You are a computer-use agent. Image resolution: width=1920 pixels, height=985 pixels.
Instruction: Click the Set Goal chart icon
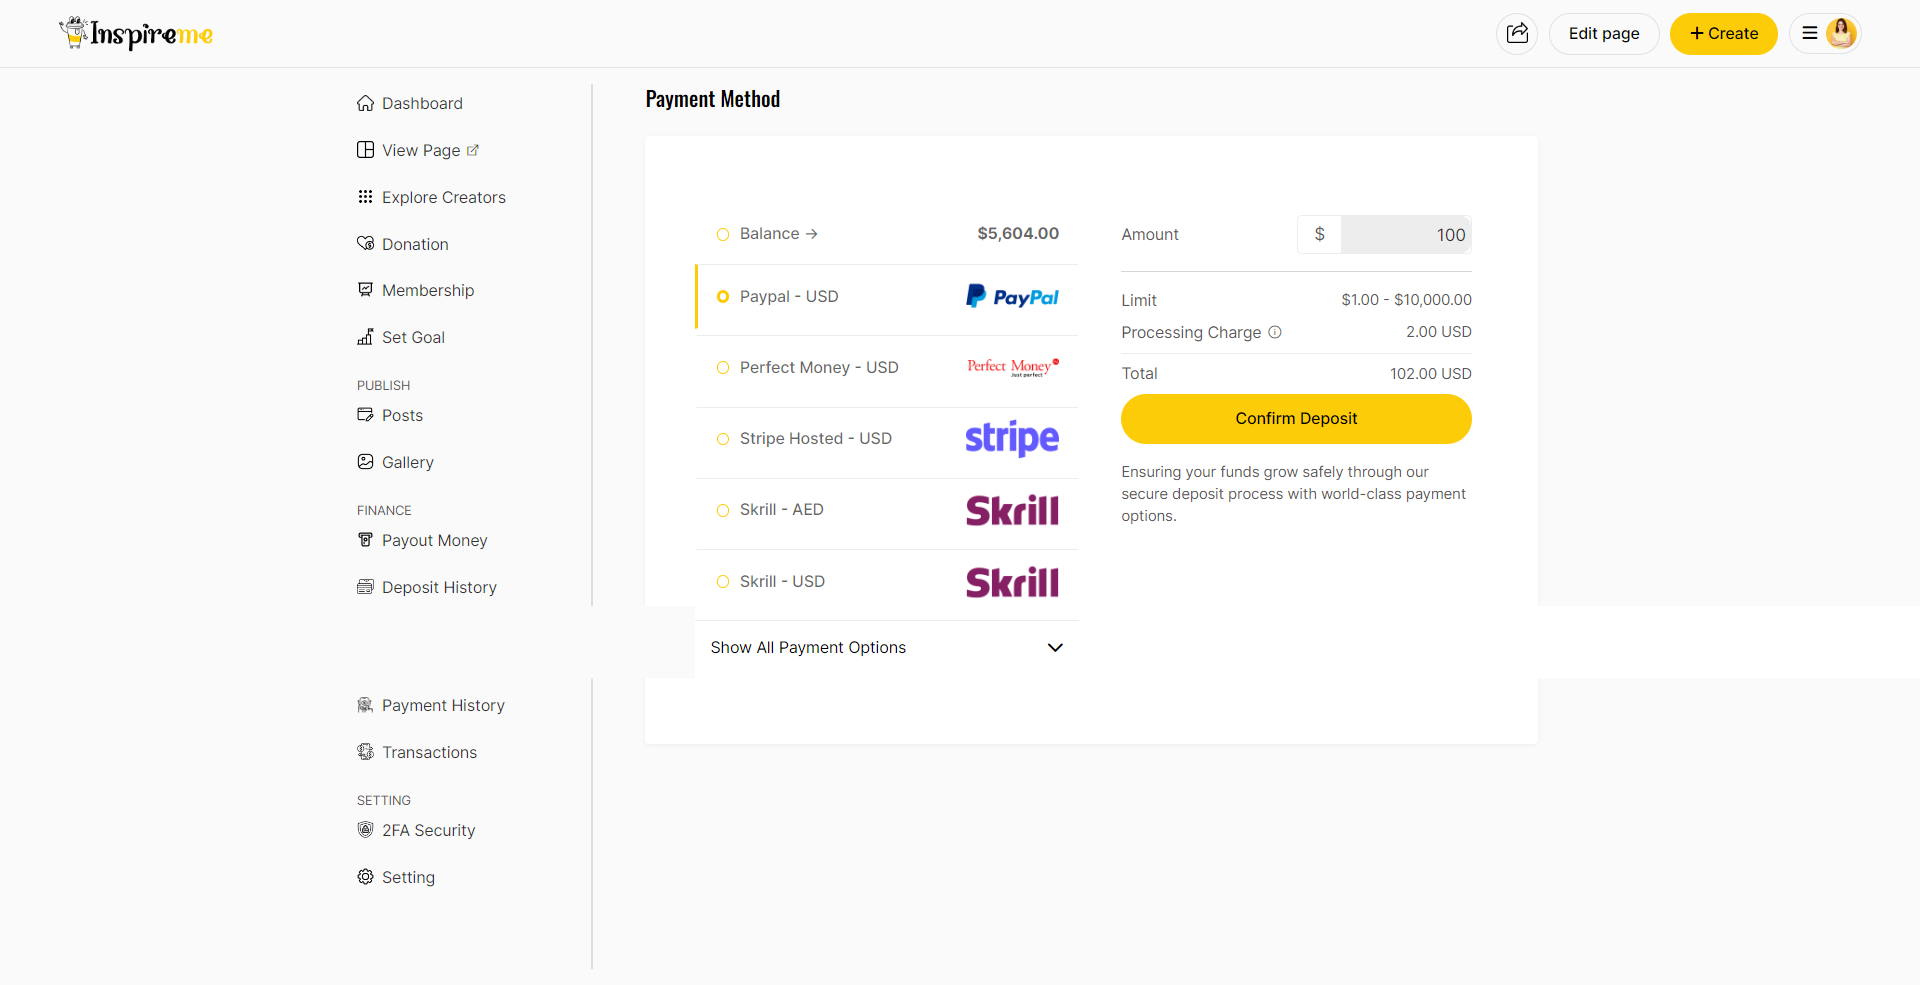point(366,337)
